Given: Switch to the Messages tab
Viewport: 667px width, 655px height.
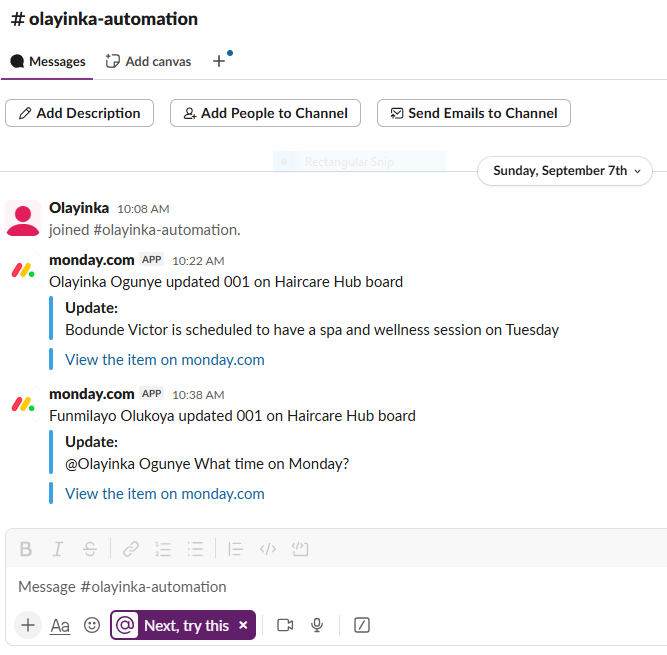Looking at the screenshot, I should point(48,62).
